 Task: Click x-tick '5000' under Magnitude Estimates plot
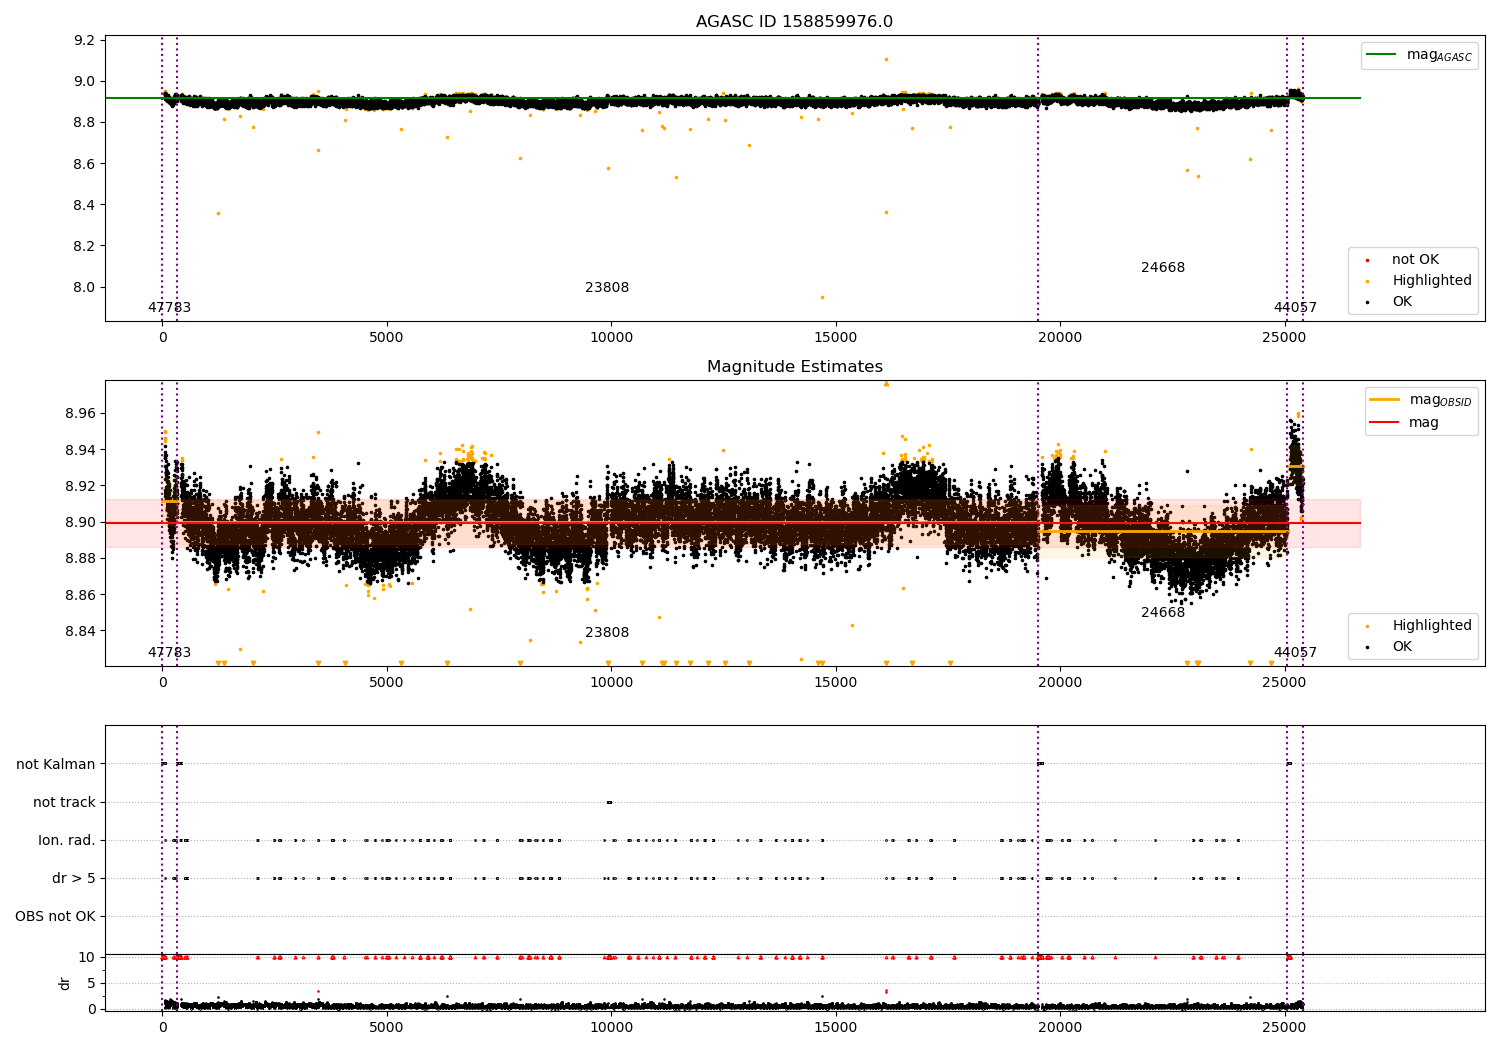tap(386, 682)
